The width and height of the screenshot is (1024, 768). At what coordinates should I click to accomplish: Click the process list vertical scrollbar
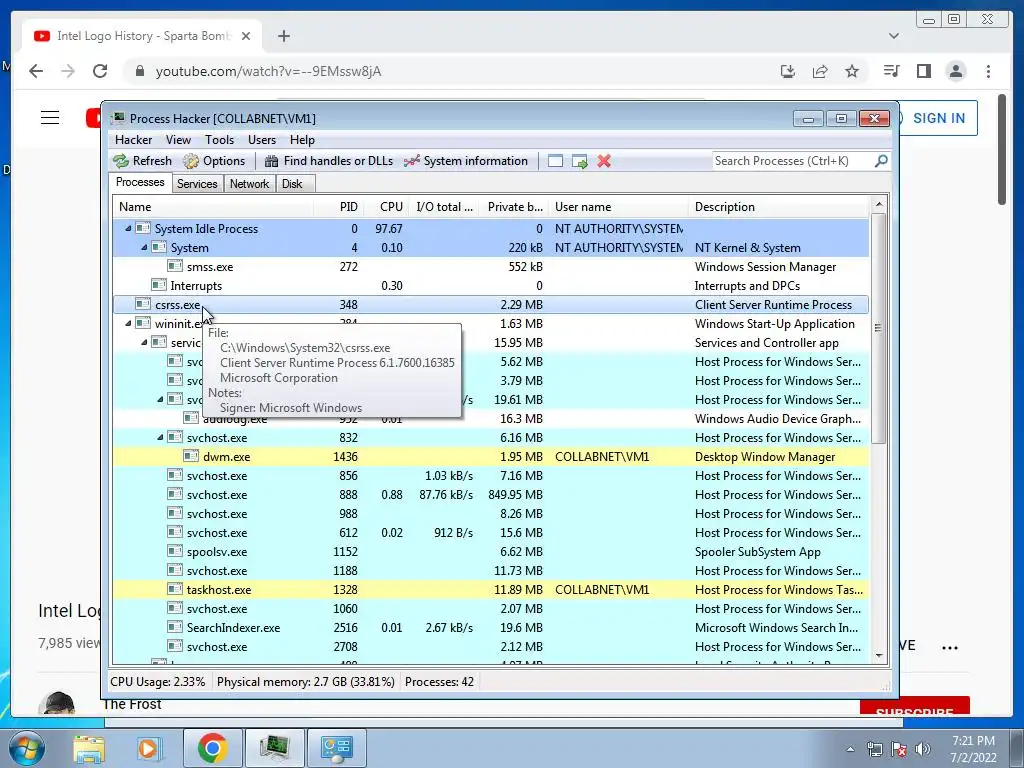878,328
